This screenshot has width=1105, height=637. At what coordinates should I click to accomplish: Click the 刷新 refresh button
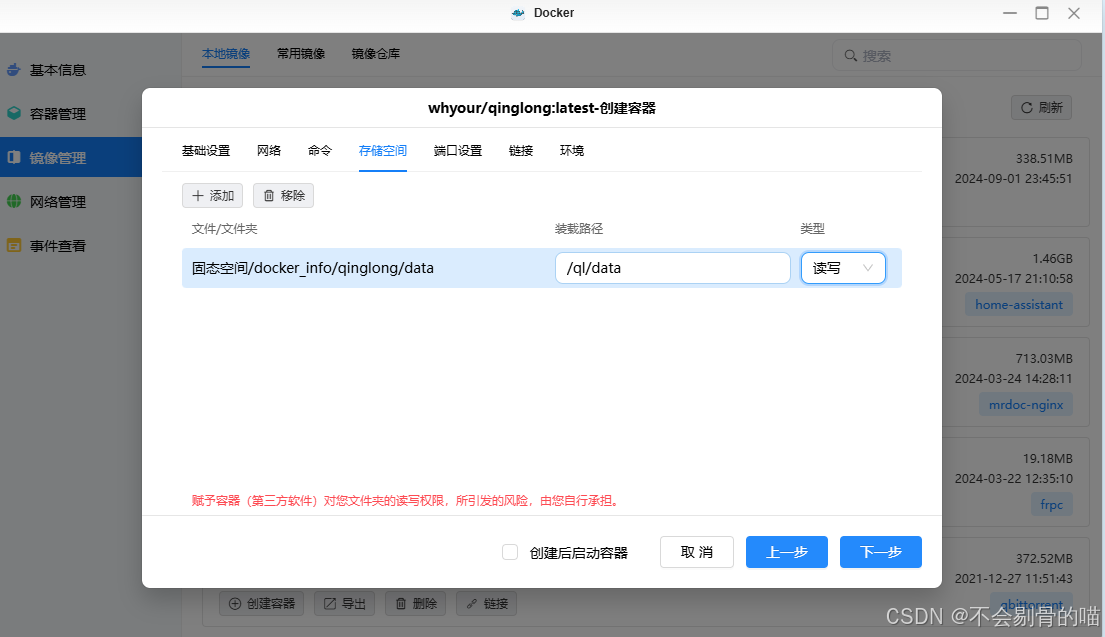(1042, 108)
